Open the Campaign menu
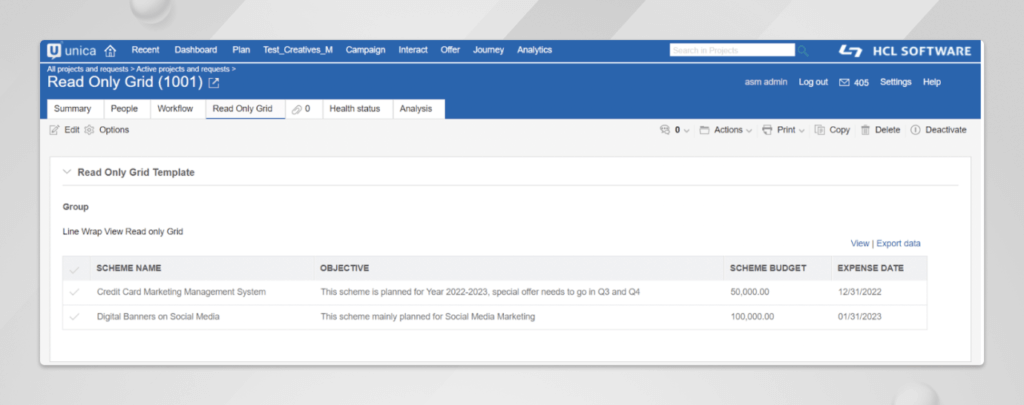This screenshot has width=1024, height=405. (365, 50)
